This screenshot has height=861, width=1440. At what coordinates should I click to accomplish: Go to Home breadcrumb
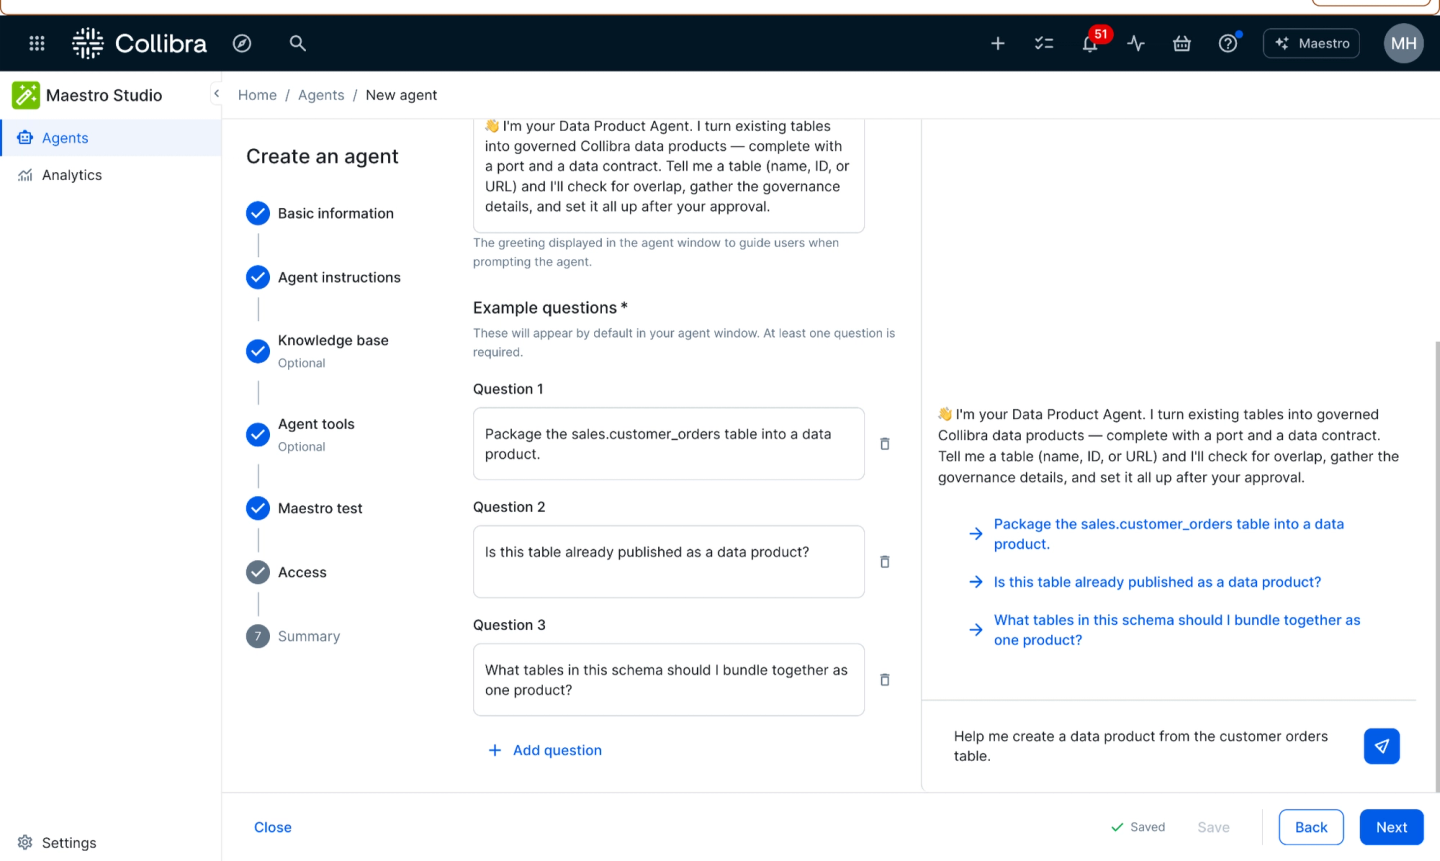tap(257, 95)
